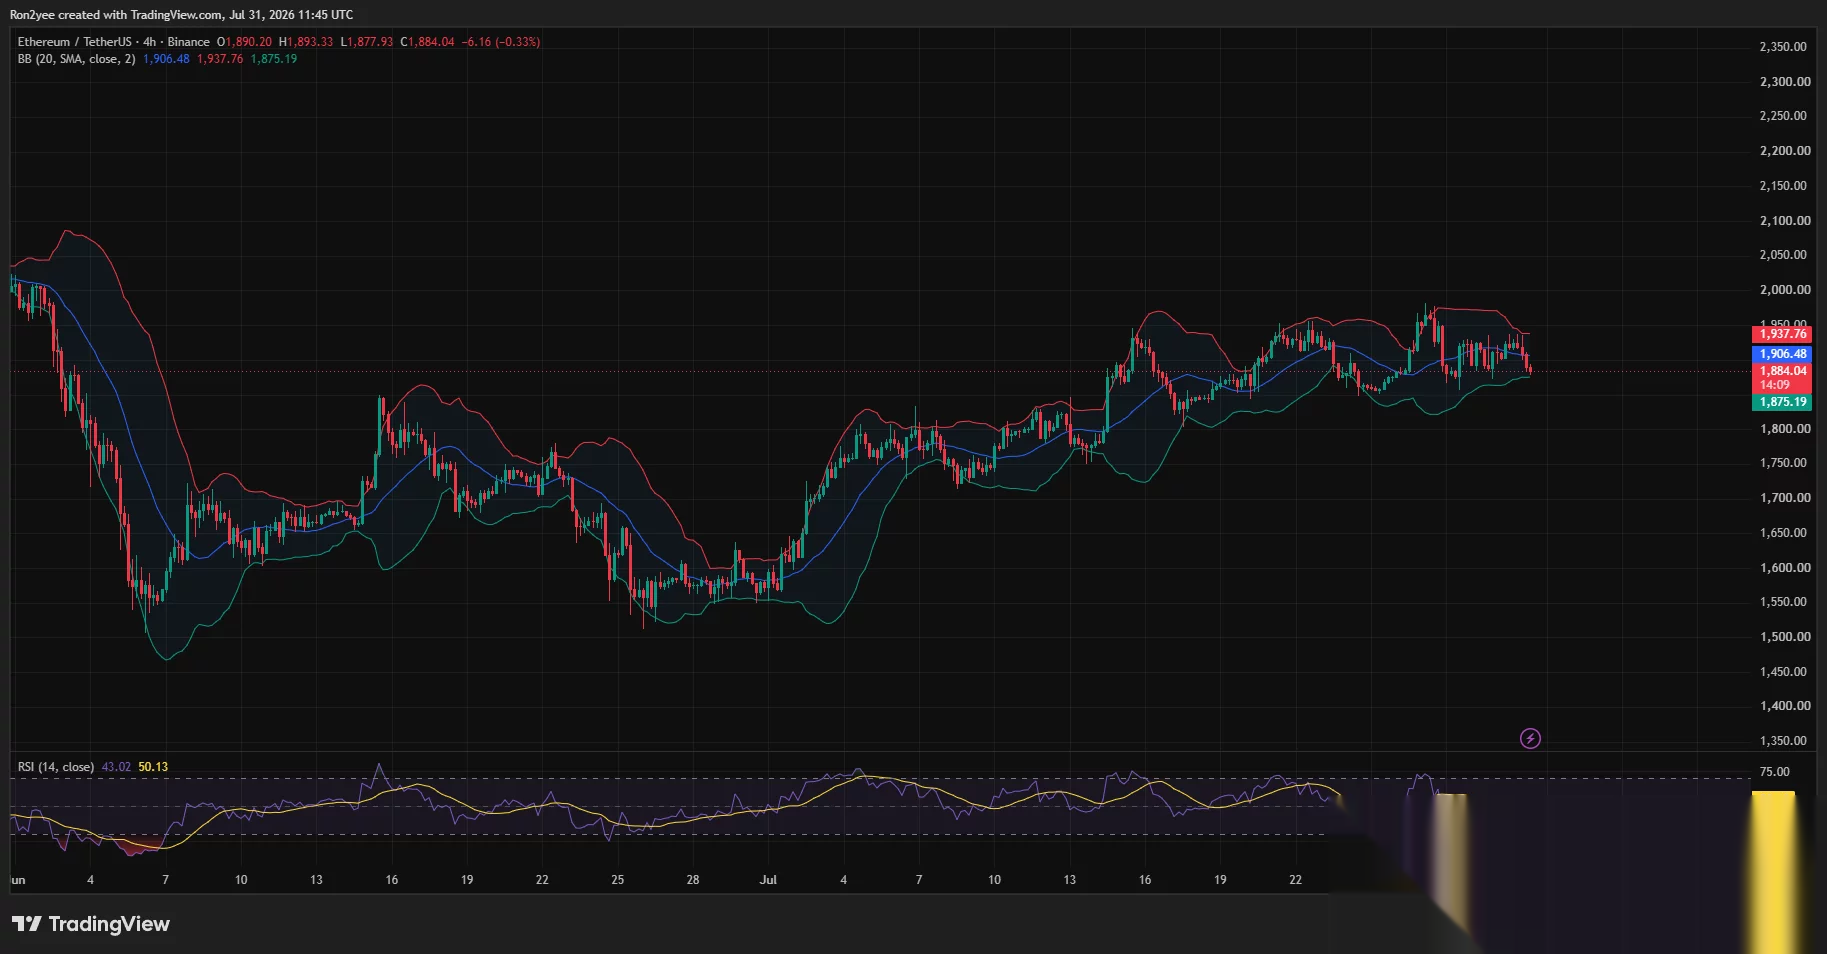This screenshot has height=954, width=1827.
Task: Click the change value −6.16 (−0.33%)
Action: tap(501, 42)
